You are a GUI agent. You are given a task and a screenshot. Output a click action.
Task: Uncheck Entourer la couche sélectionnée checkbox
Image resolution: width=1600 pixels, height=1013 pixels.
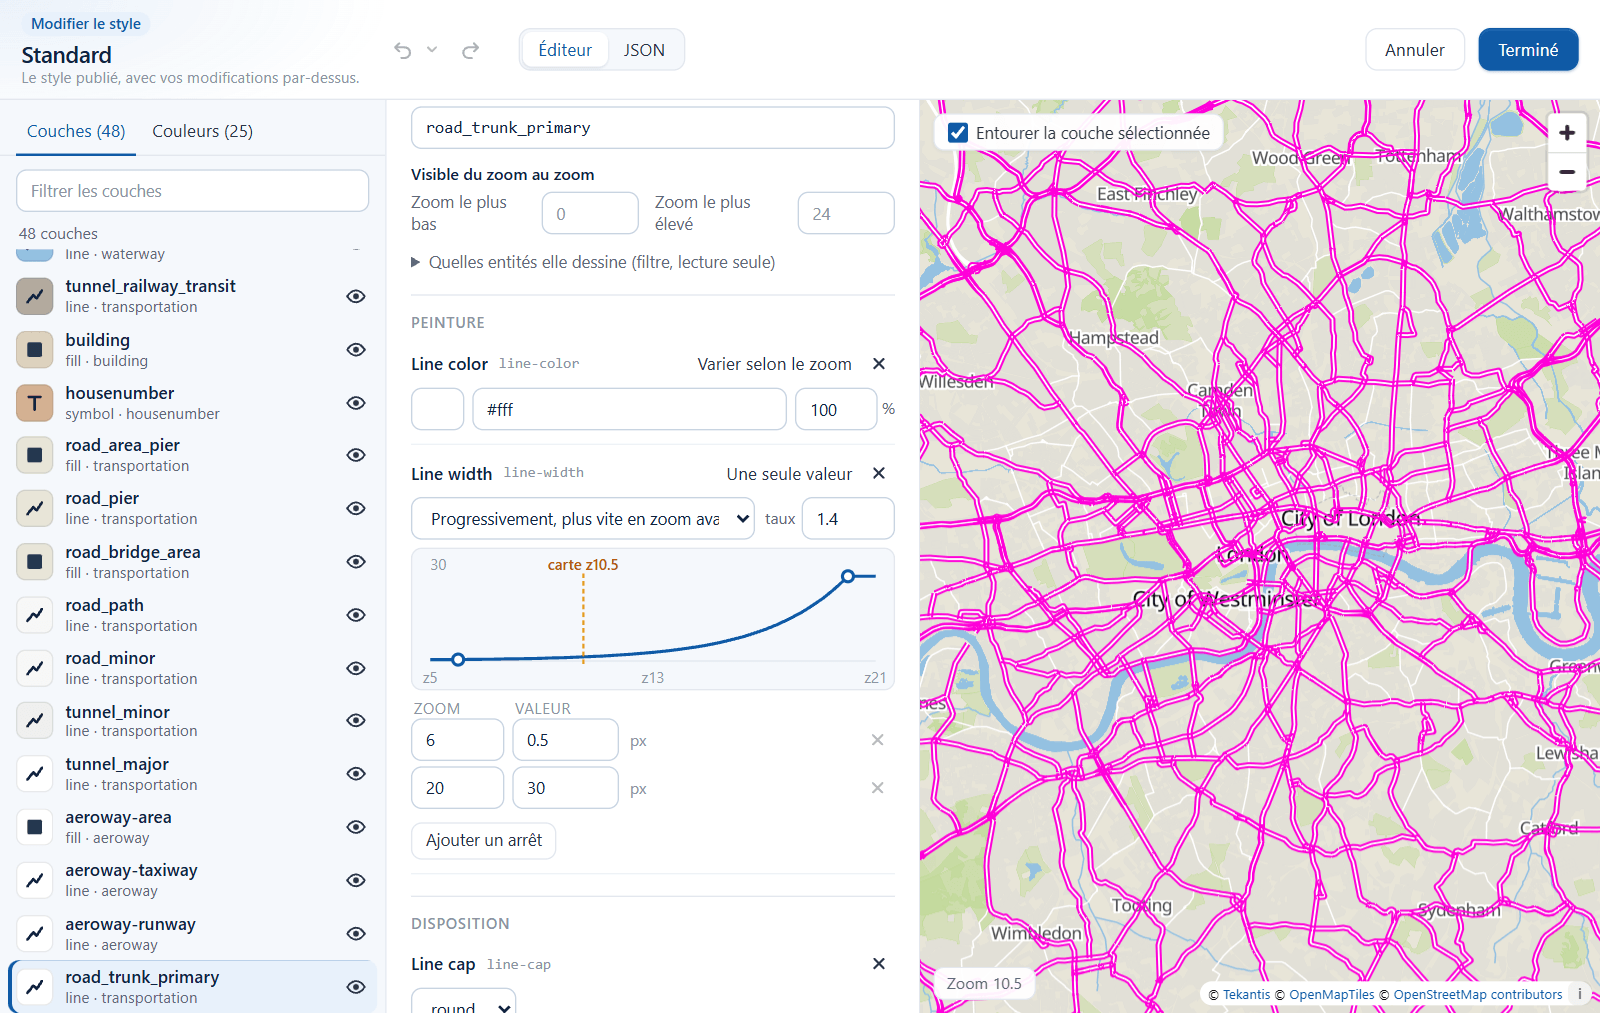pyautogui.click(x=958, y=133)
